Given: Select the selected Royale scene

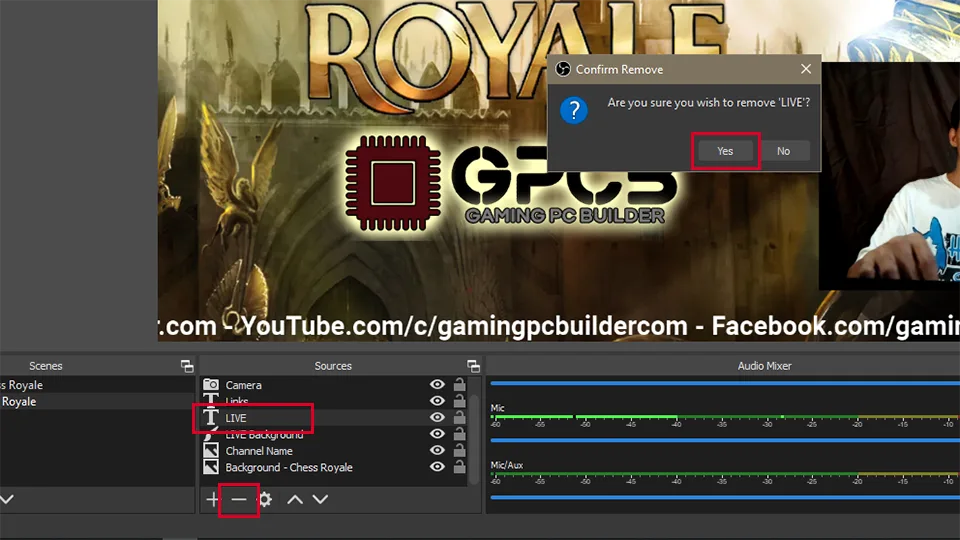Looking at the screenshot, I should [97, 402].
